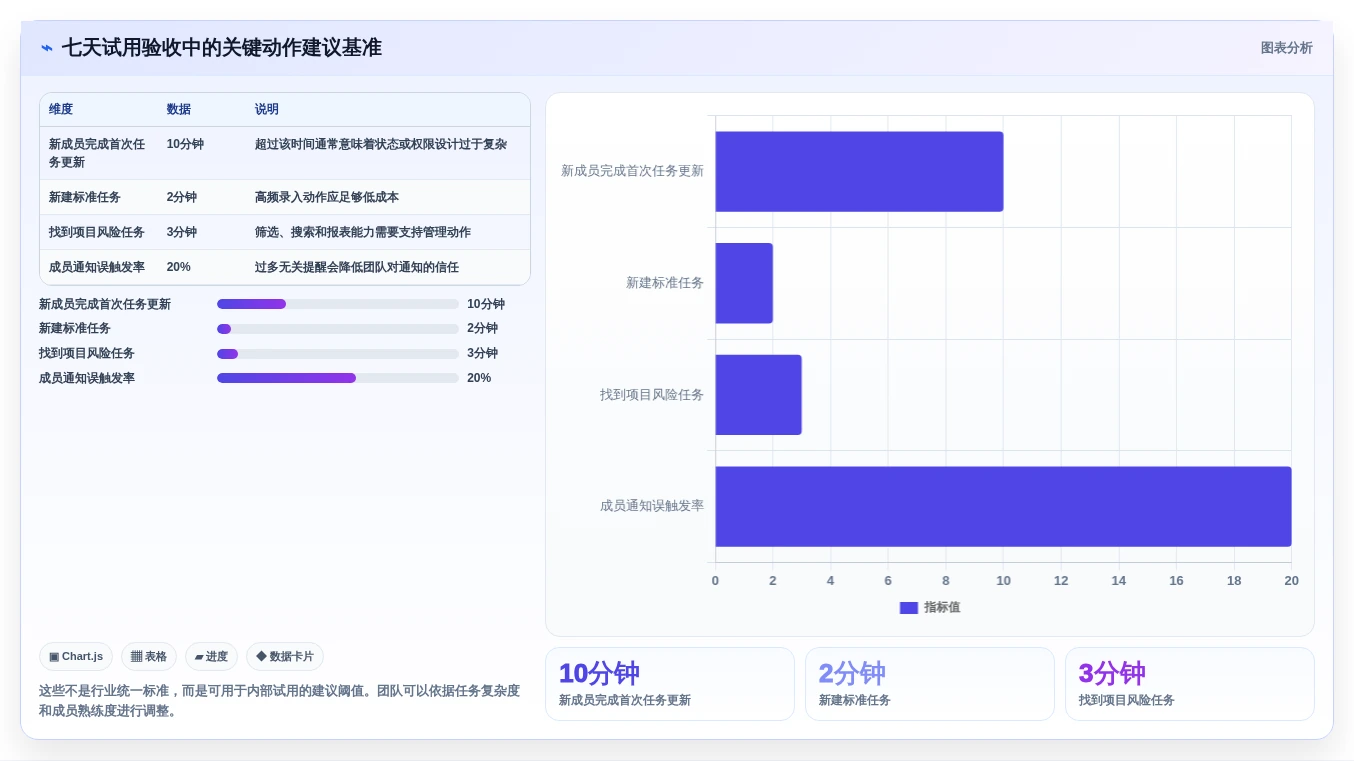Click description 高频录入动作应足够低成本

coord(327,197)
